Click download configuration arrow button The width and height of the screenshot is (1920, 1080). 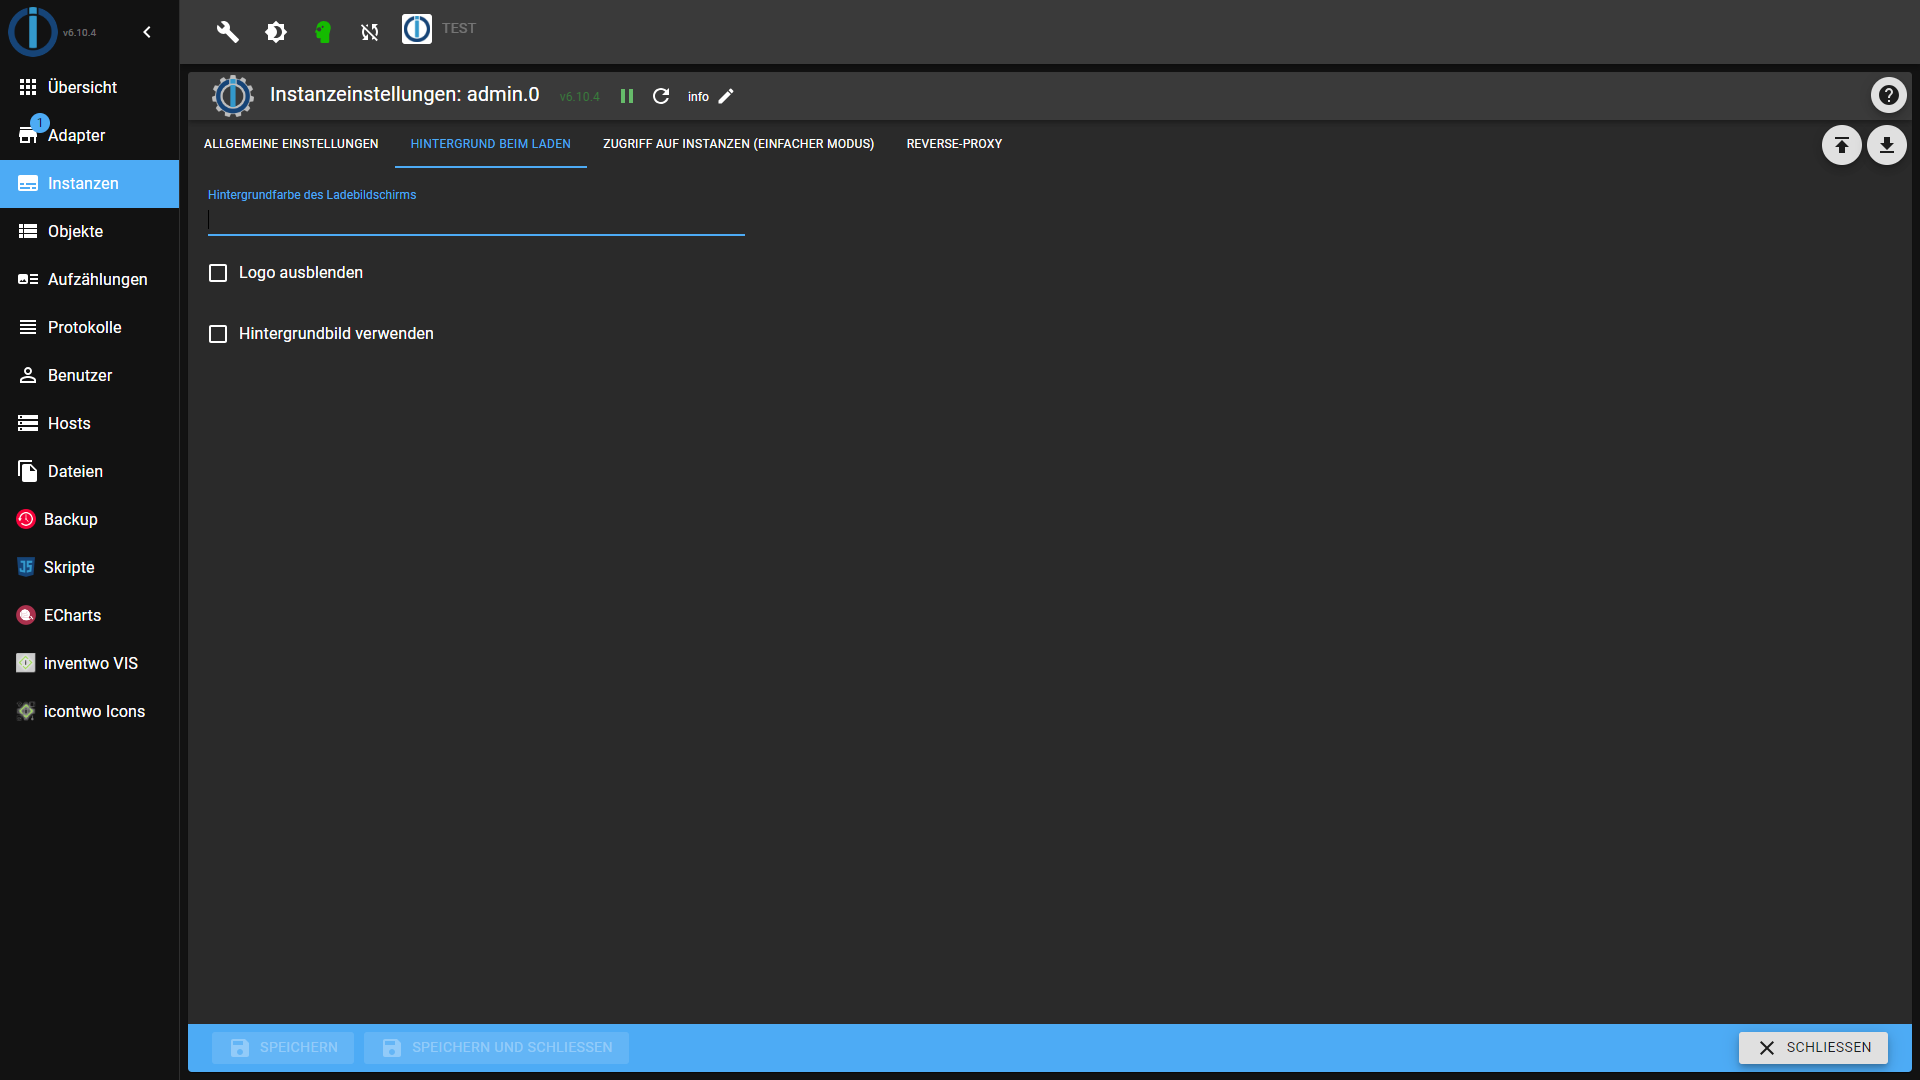(1886, 145)
